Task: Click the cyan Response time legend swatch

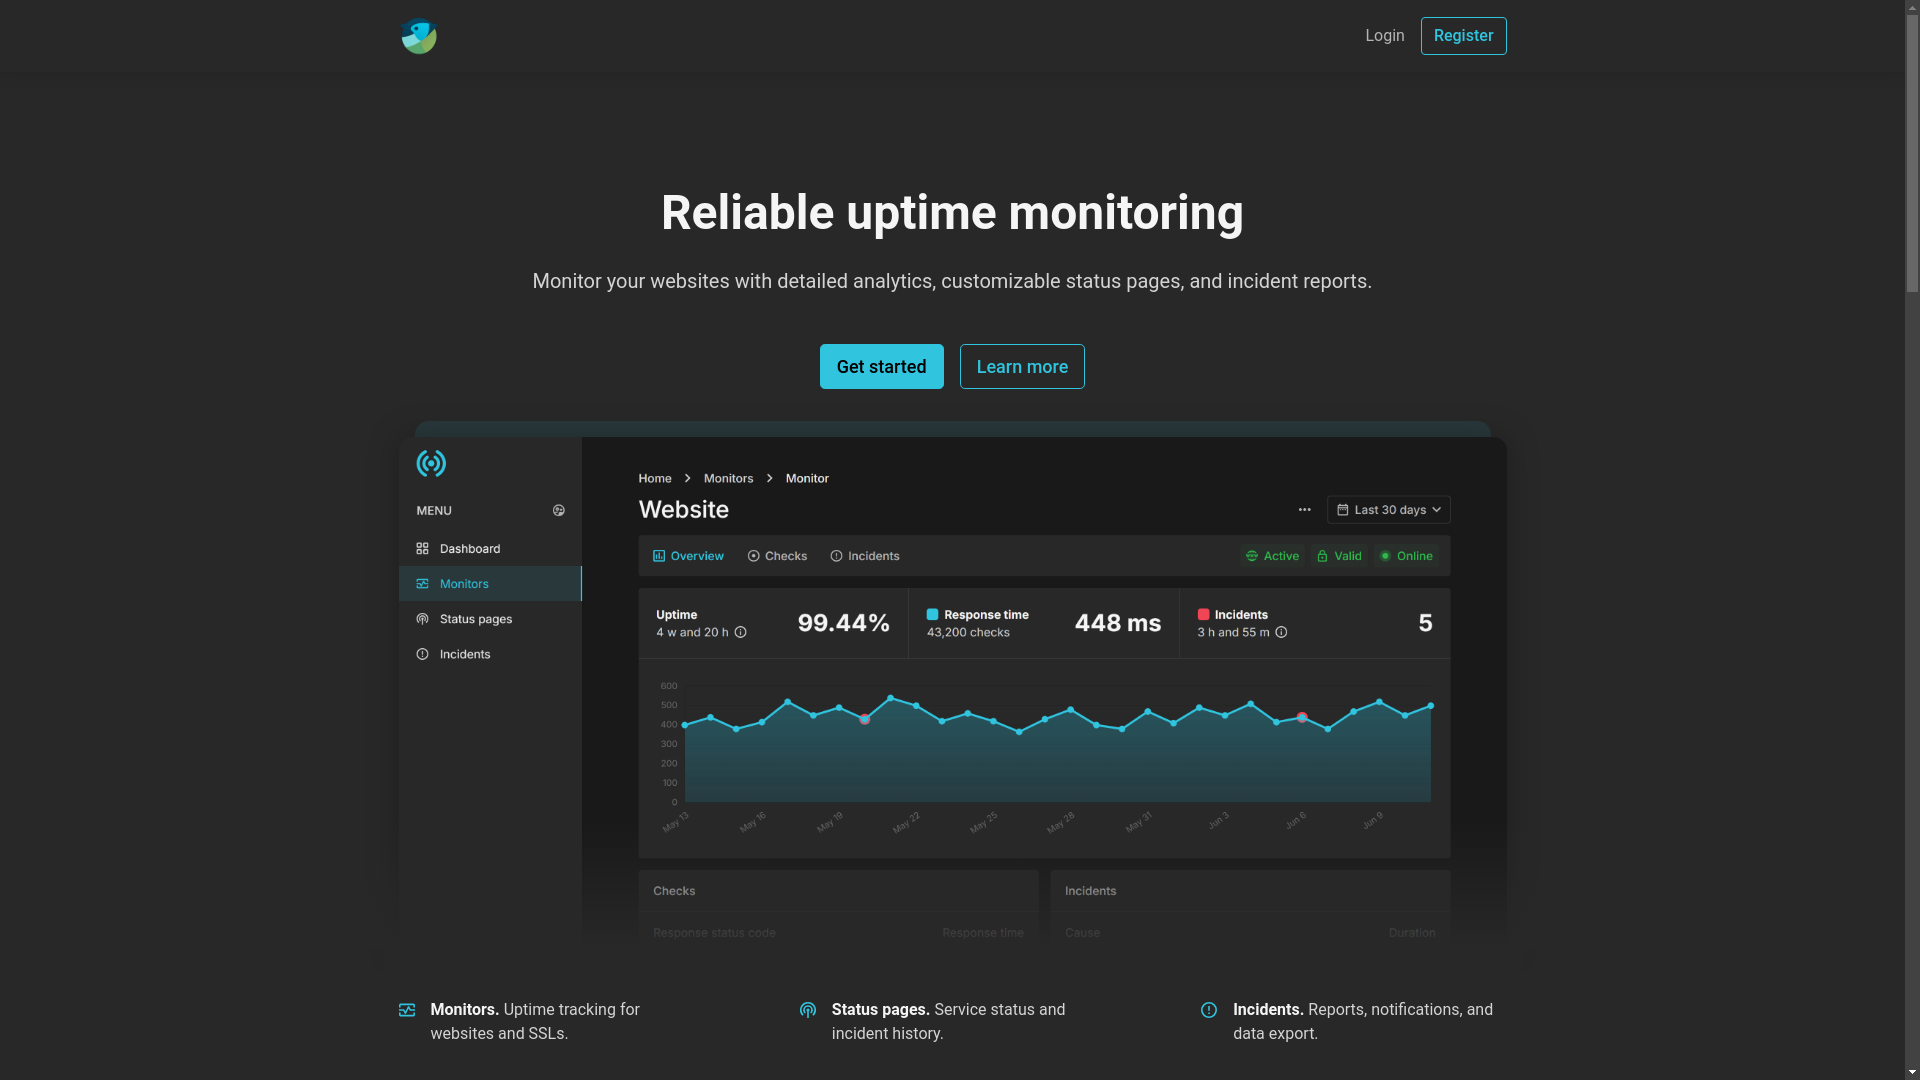Action: point(932,614)
